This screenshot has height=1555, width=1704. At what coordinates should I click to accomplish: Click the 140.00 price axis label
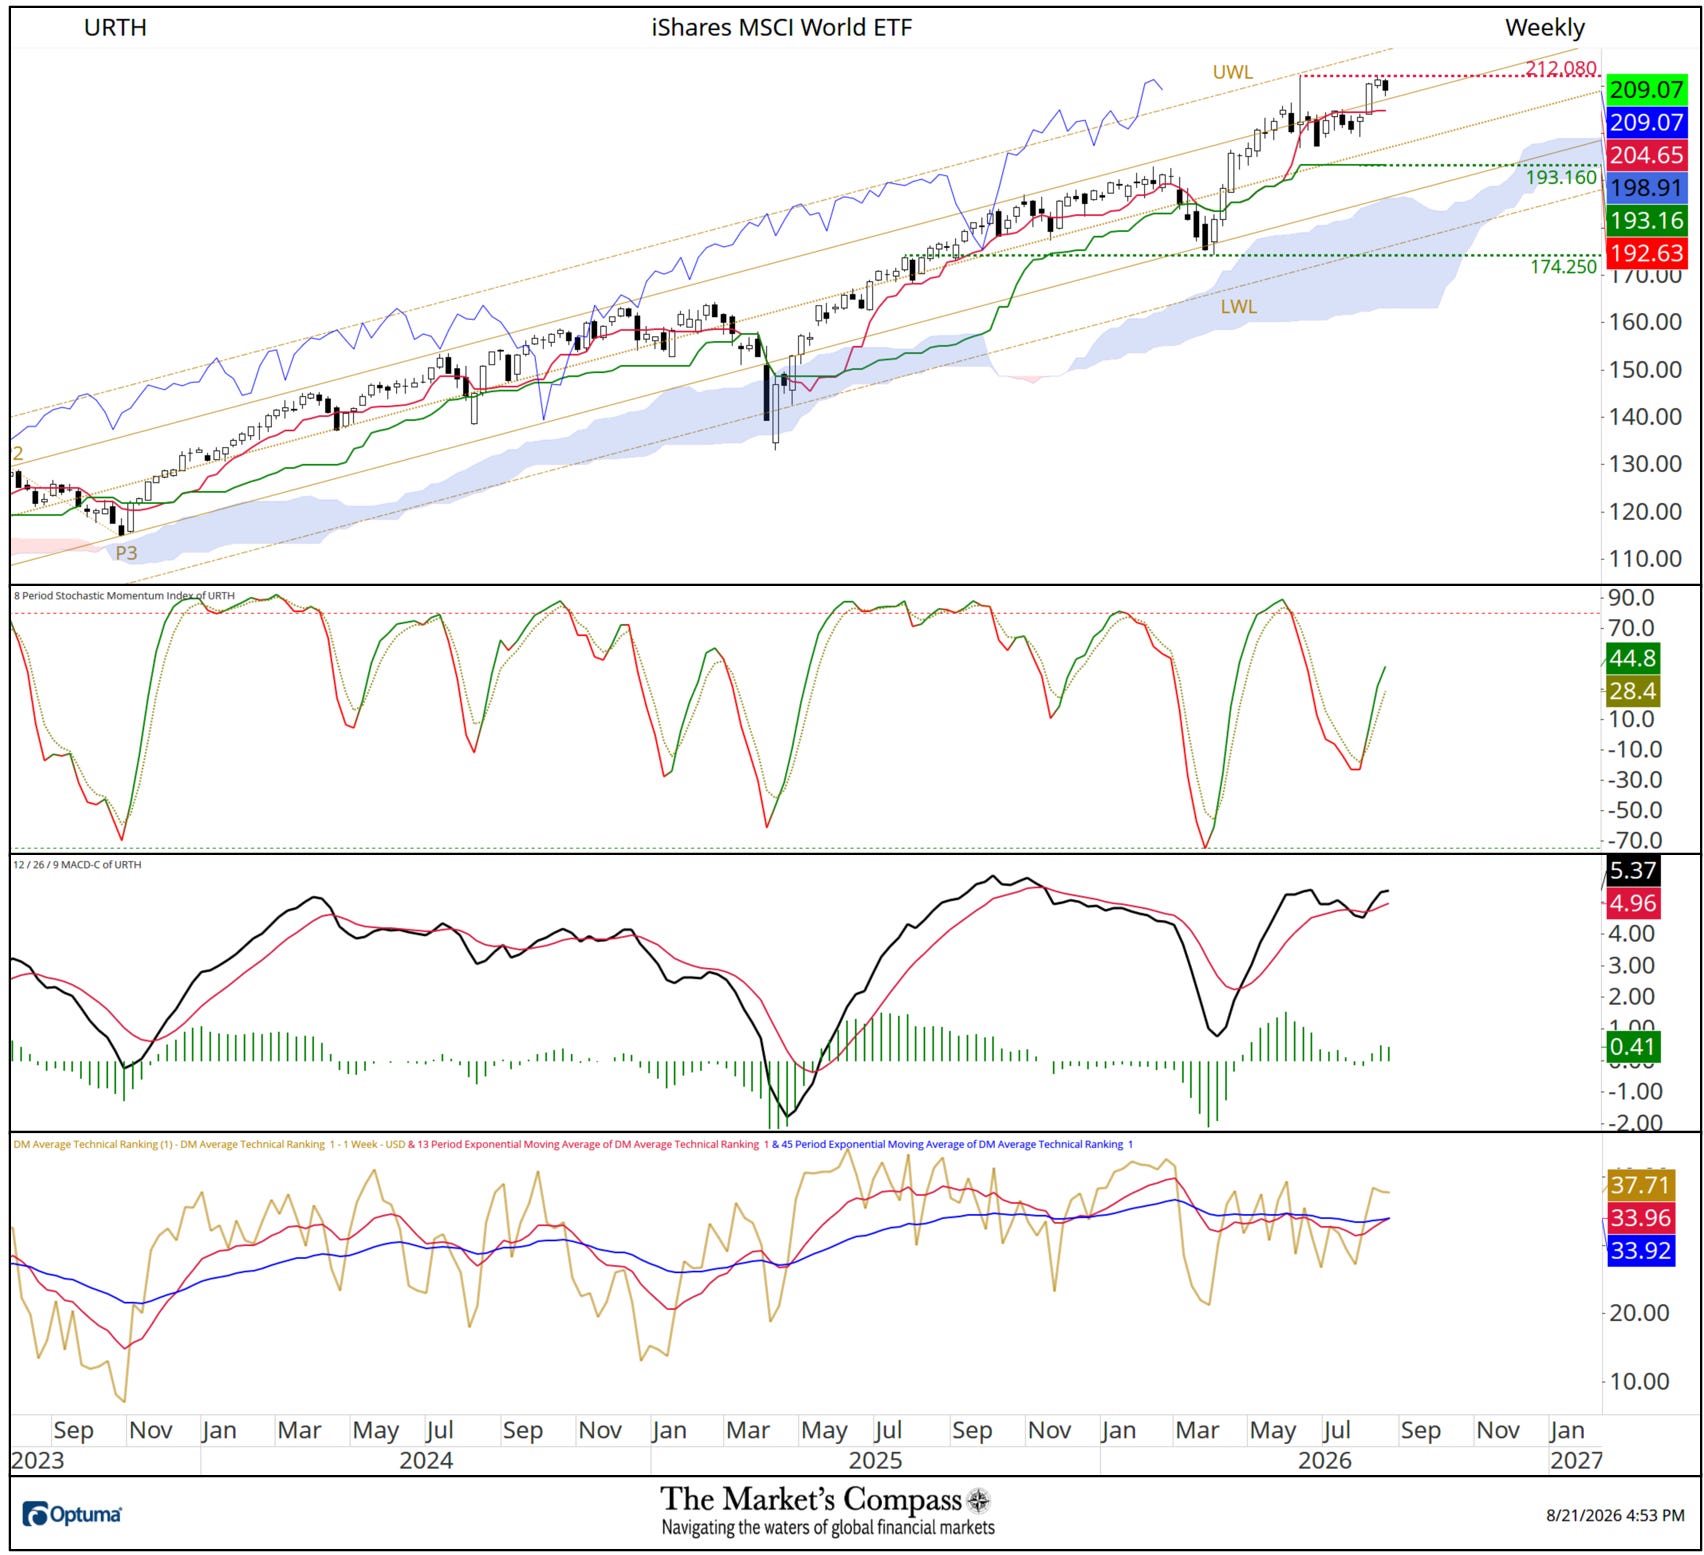1645,416
